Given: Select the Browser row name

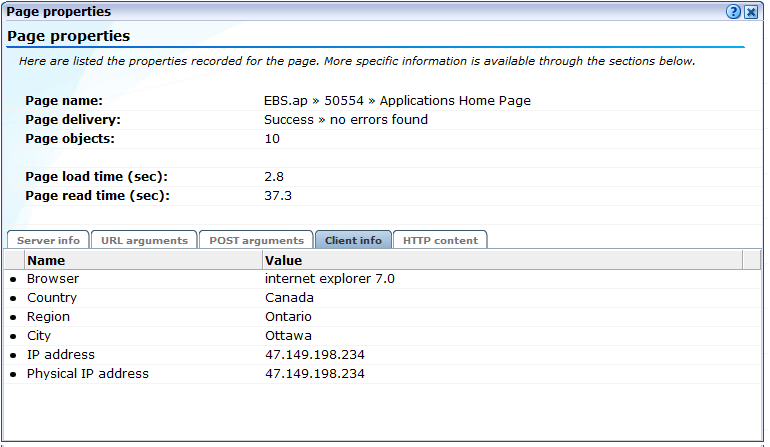Looking at the screenshot, I should point(53,279).
